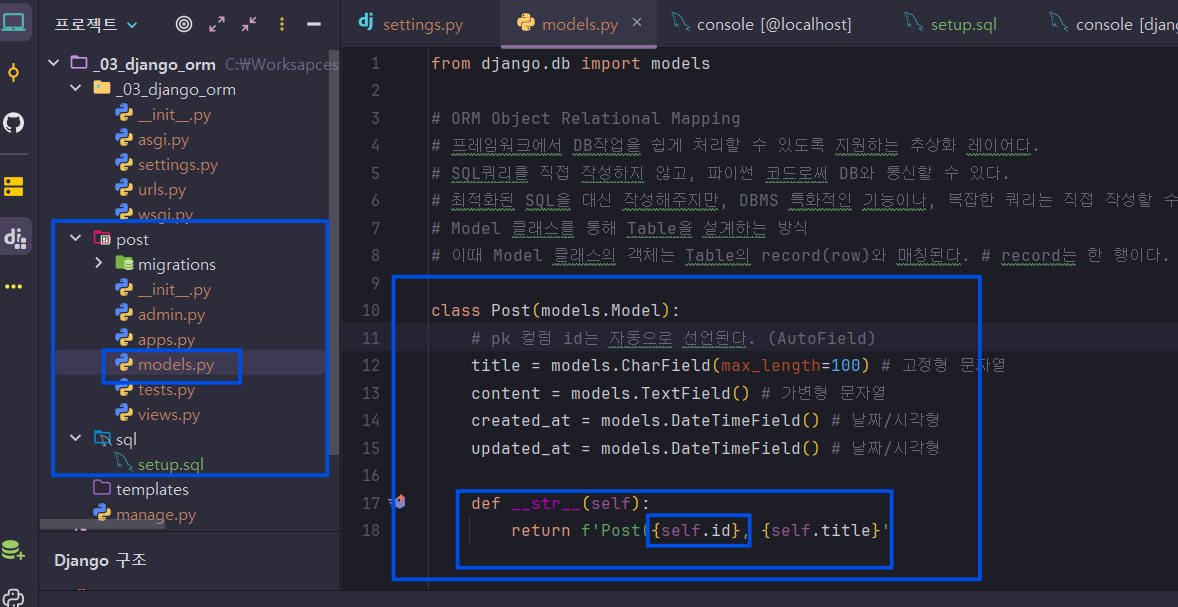This screenshot has height=607, width=1178.
Task: Select the templates folder
Action: coord(140,489)
